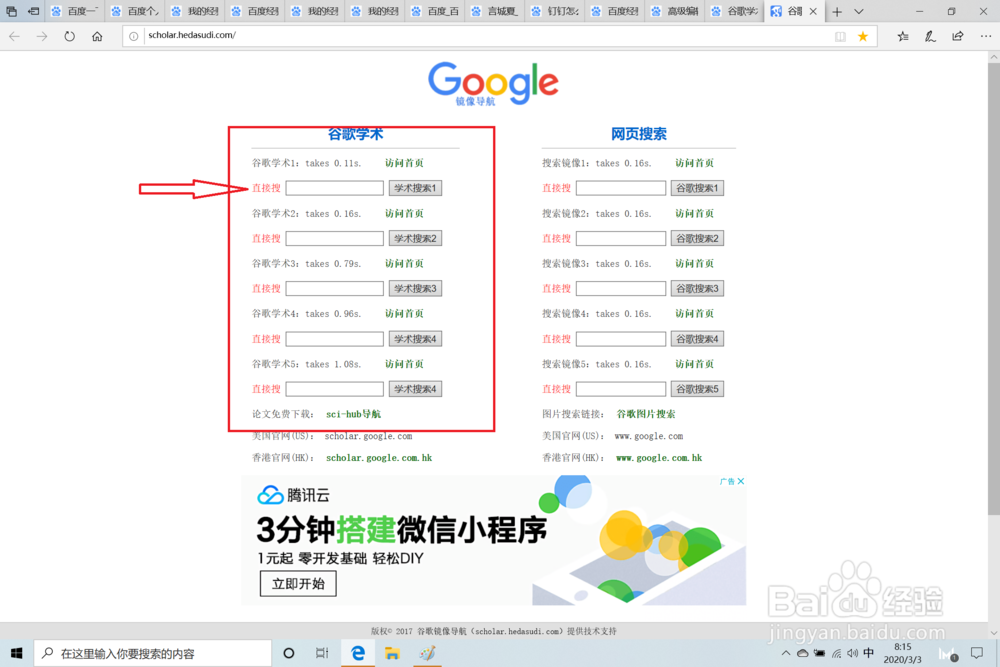The height and width of the screenshot is (667, 1000).
Task: Expand hidden system tray icons
Action: 786,653
